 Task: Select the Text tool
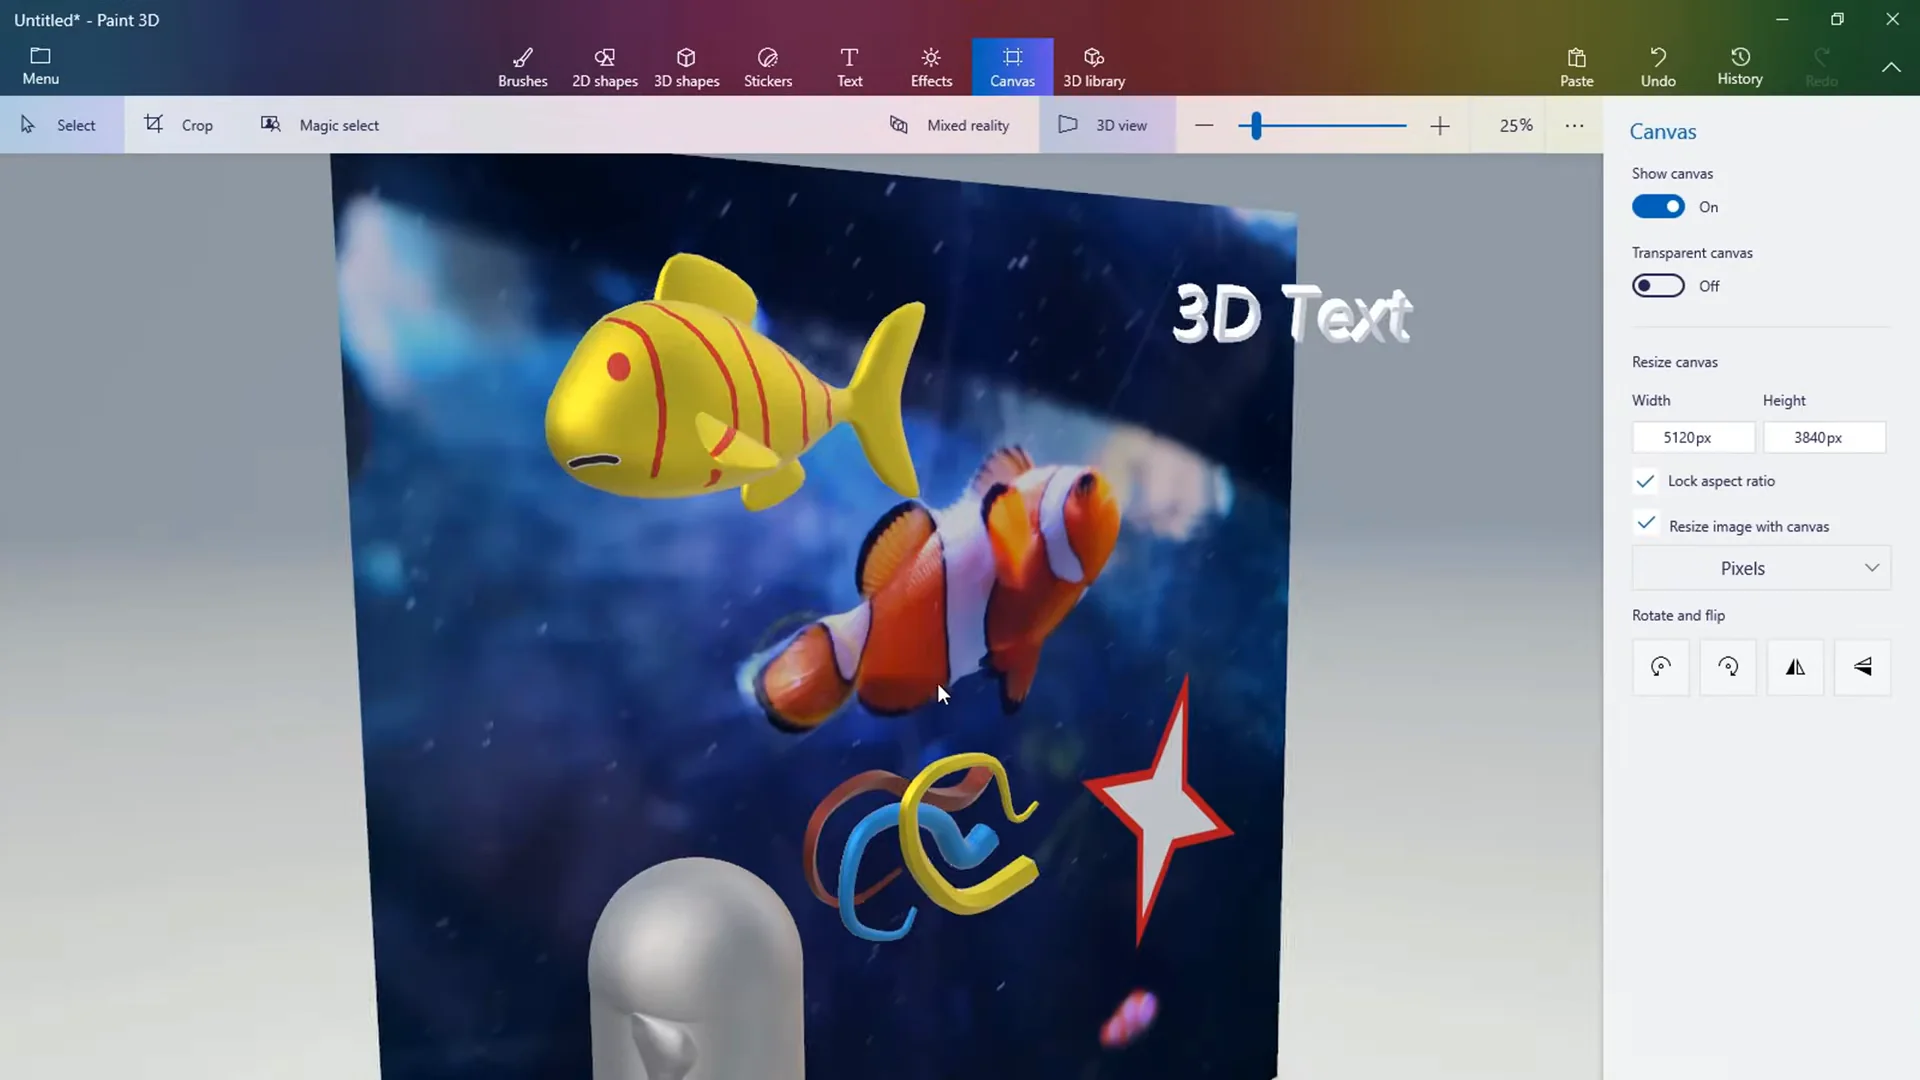[849, 67]
